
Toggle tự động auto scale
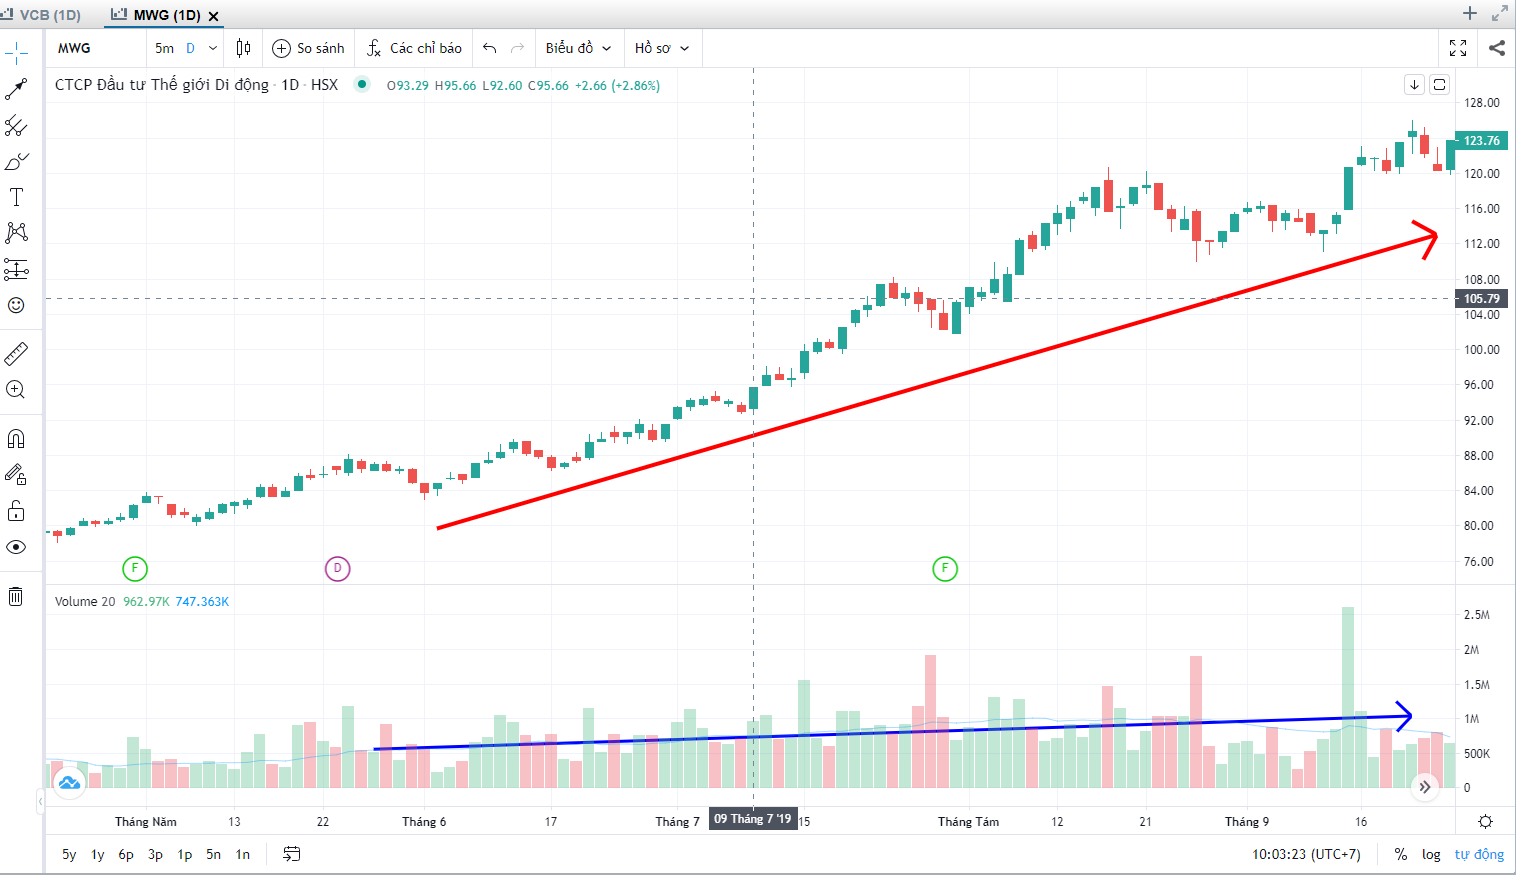[x=1479, y=854]
